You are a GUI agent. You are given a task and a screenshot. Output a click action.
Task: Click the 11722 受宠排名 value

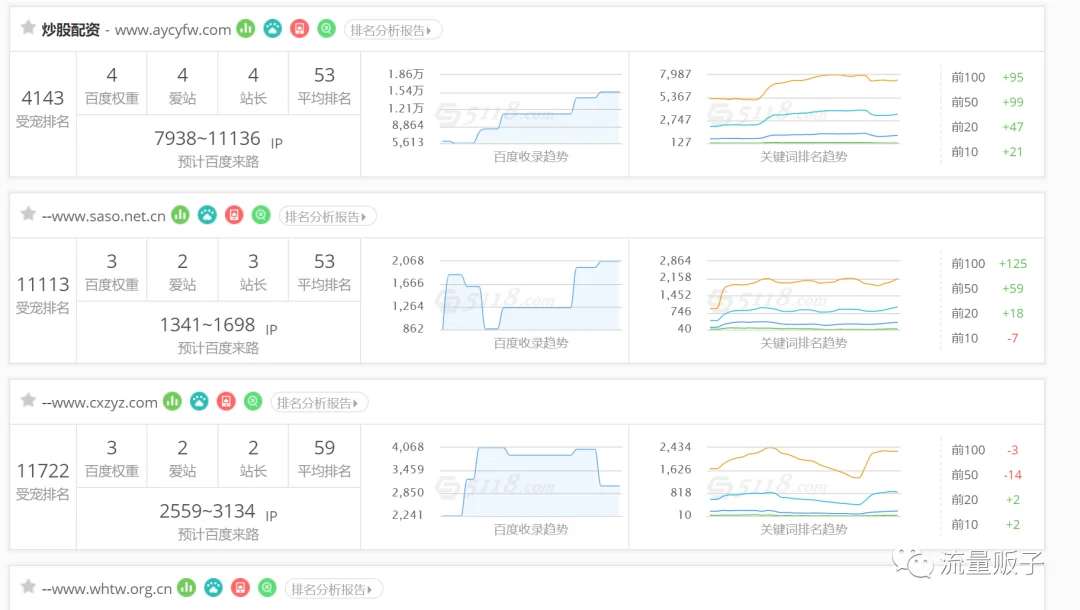coord(43,471)
